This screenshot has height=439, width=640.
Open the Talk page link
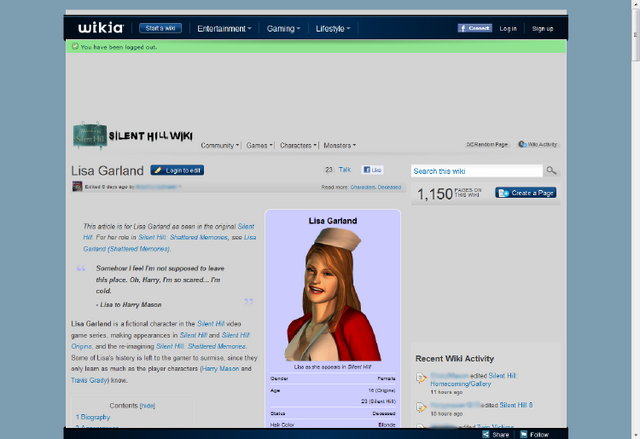pos(344,169)
